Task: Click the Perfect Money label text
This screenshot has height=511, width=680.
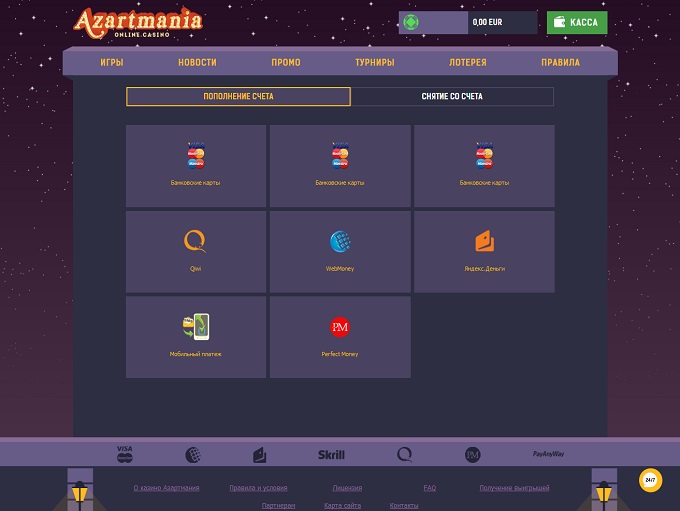Action: coord(340,354)
